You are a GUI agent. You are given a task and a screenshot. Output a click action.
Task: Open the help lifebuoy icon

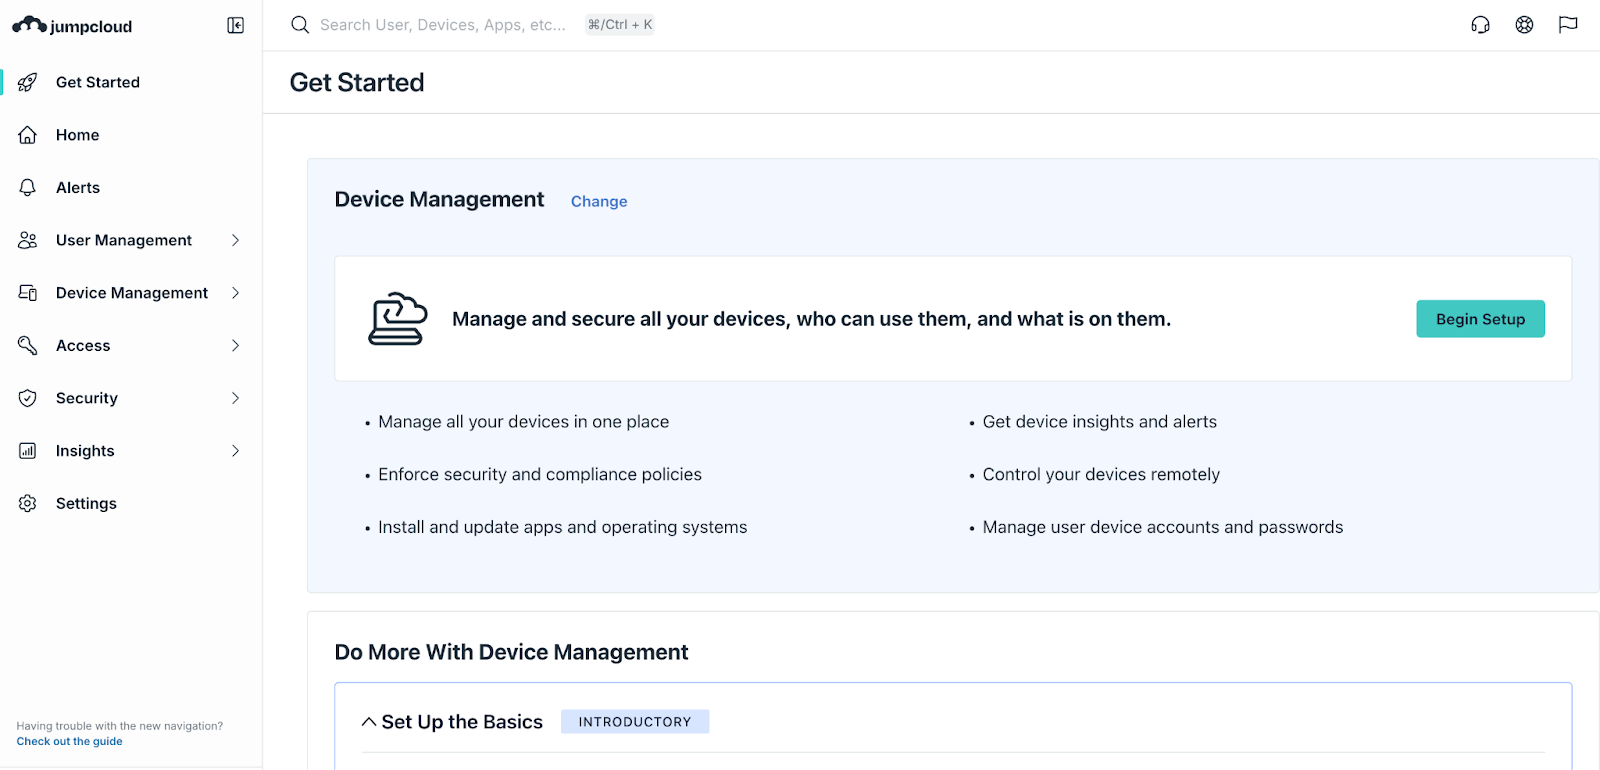1524,25
